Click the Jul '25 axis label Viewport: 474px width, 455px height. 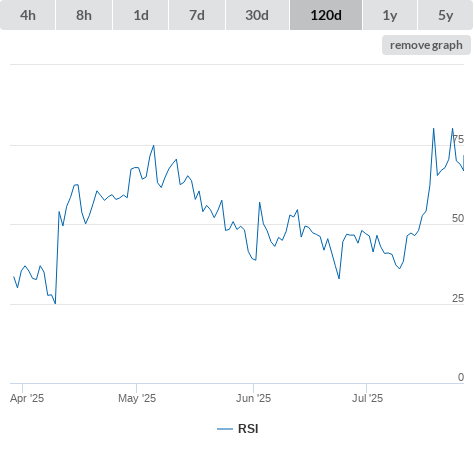pos(367,398)
